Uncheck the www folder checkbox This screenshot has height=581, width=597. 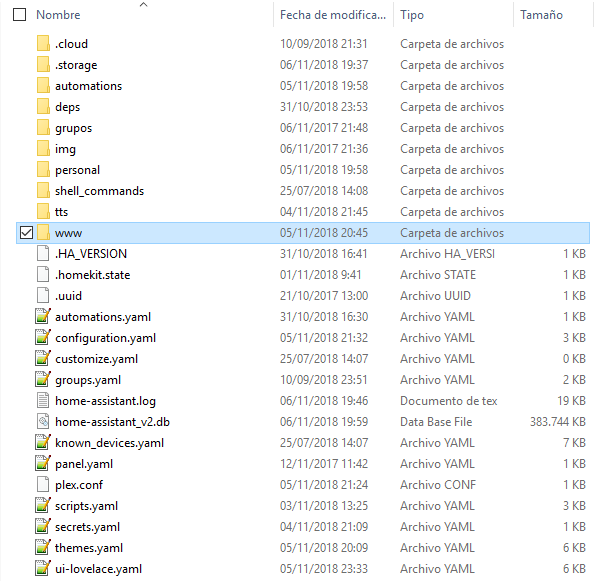26,232
